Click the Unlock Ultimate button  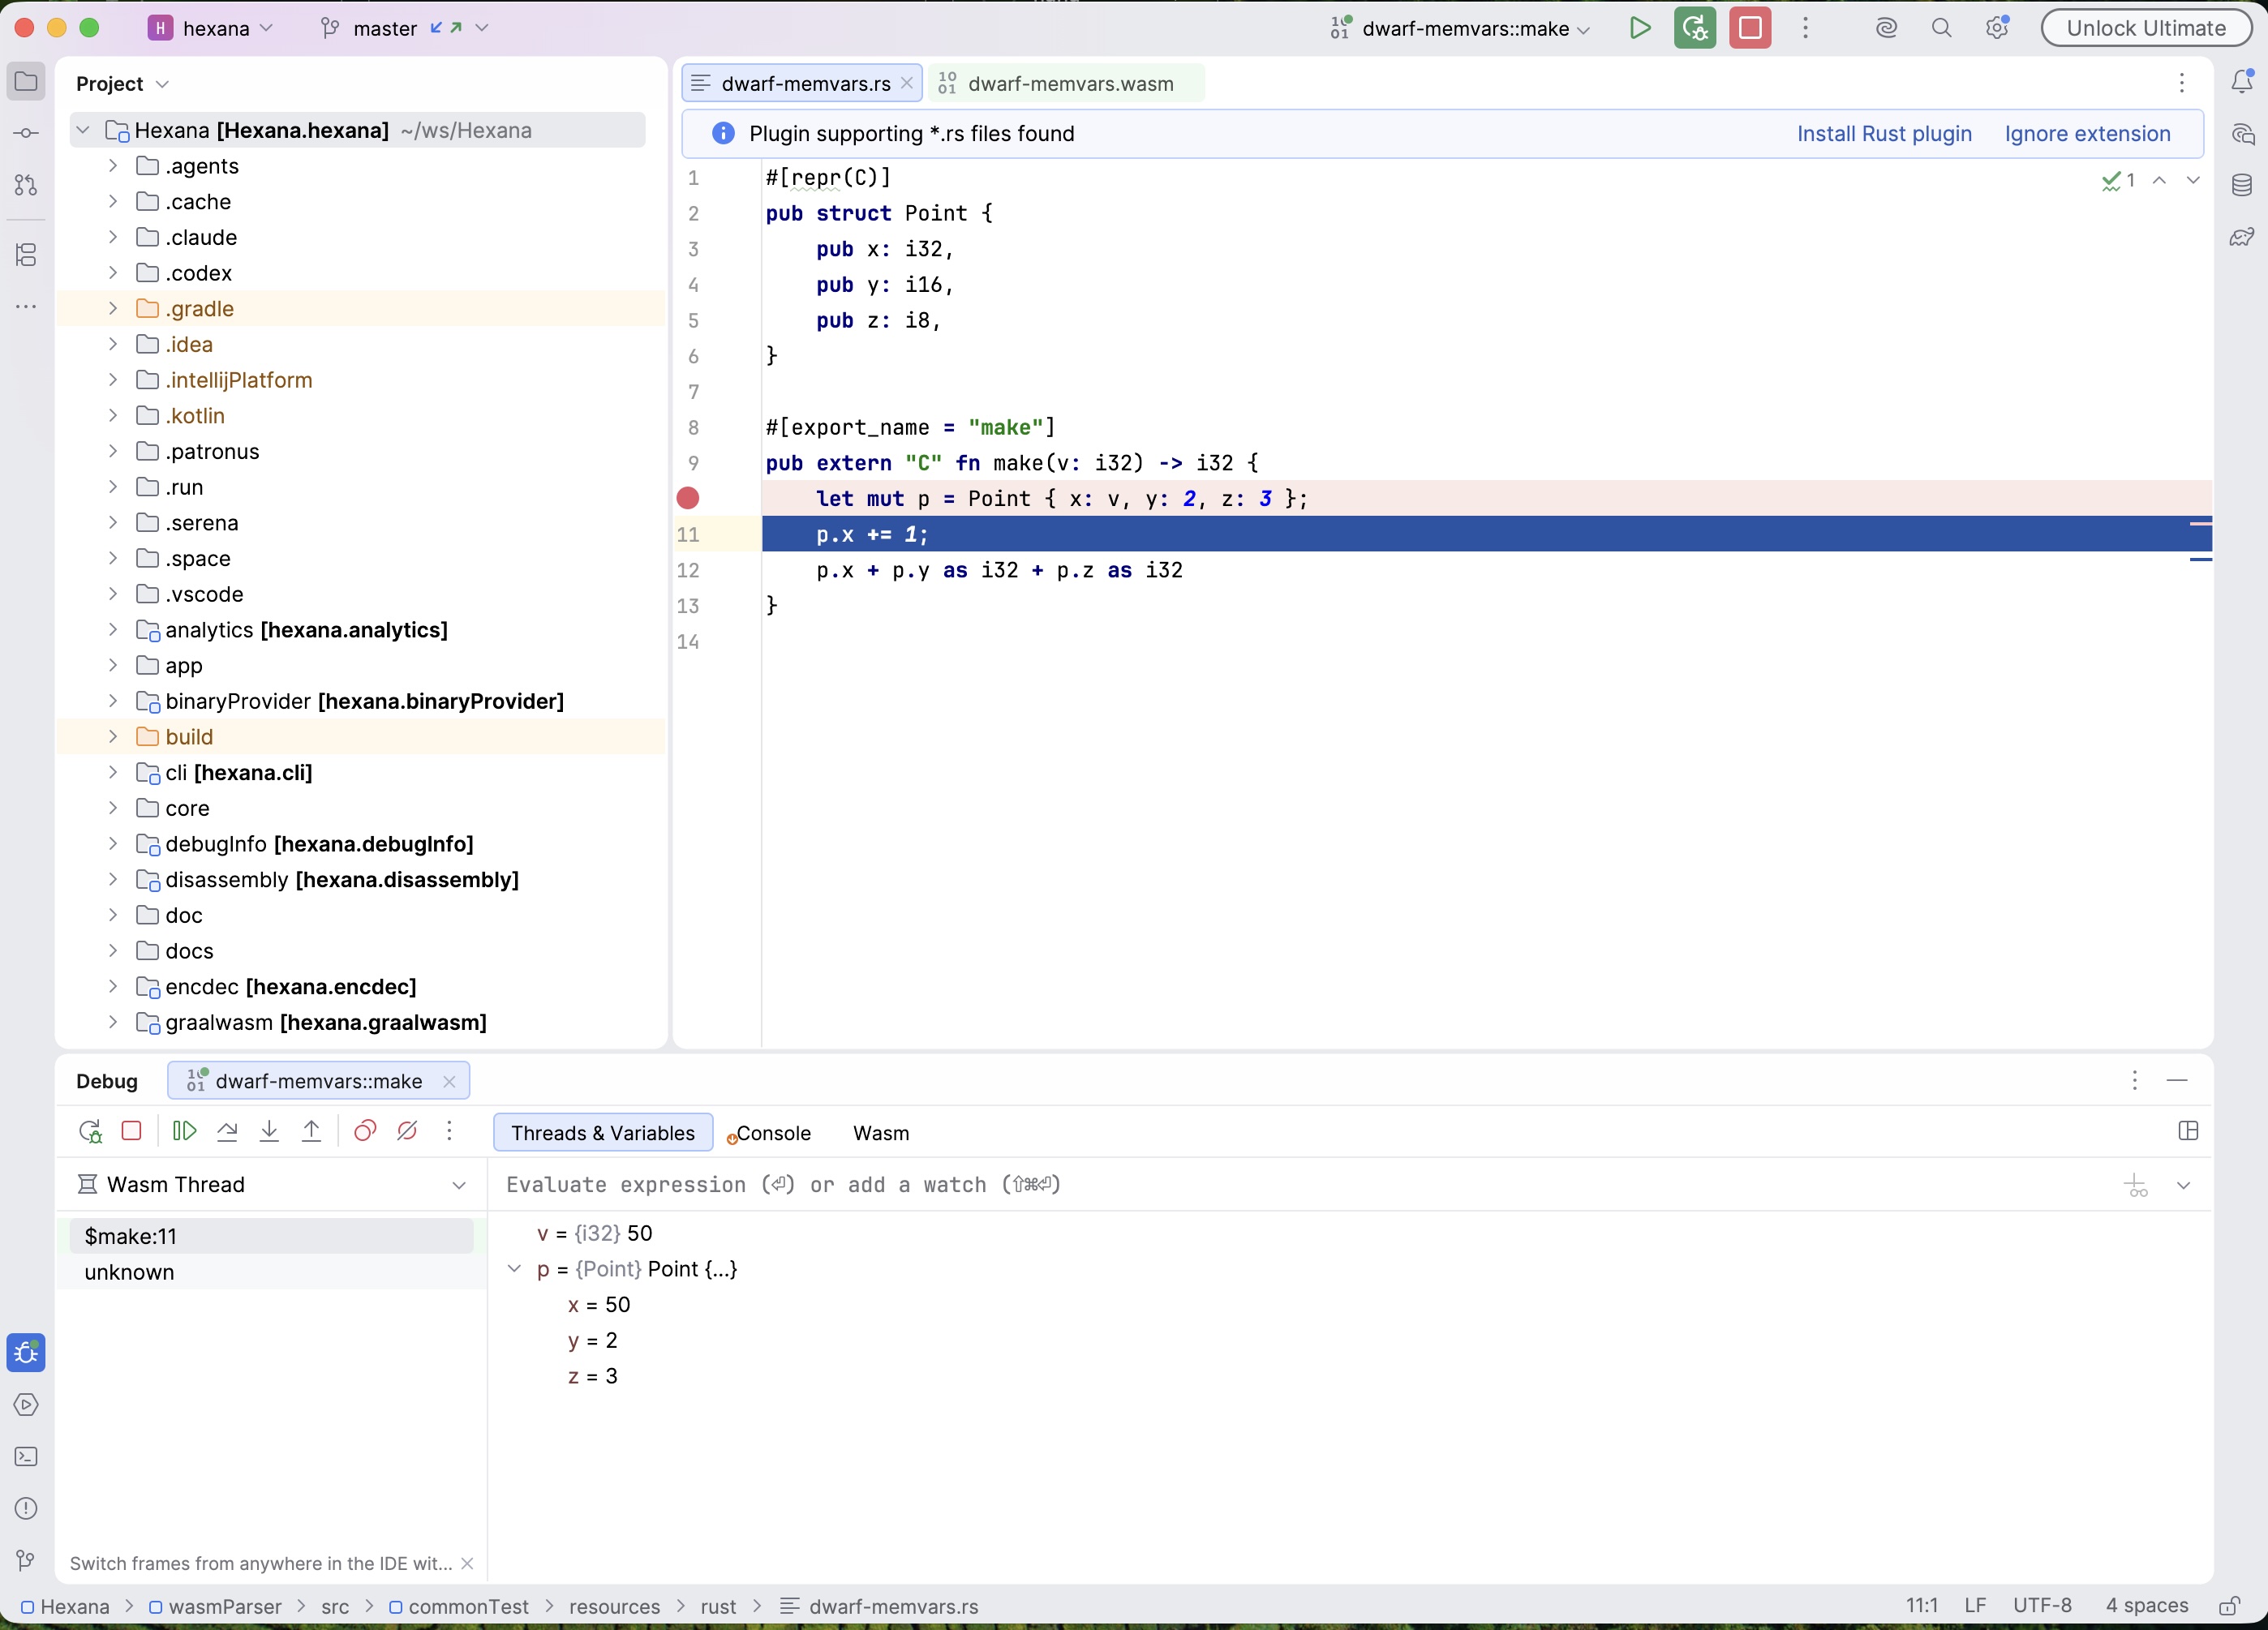[x=2146, y=28]
